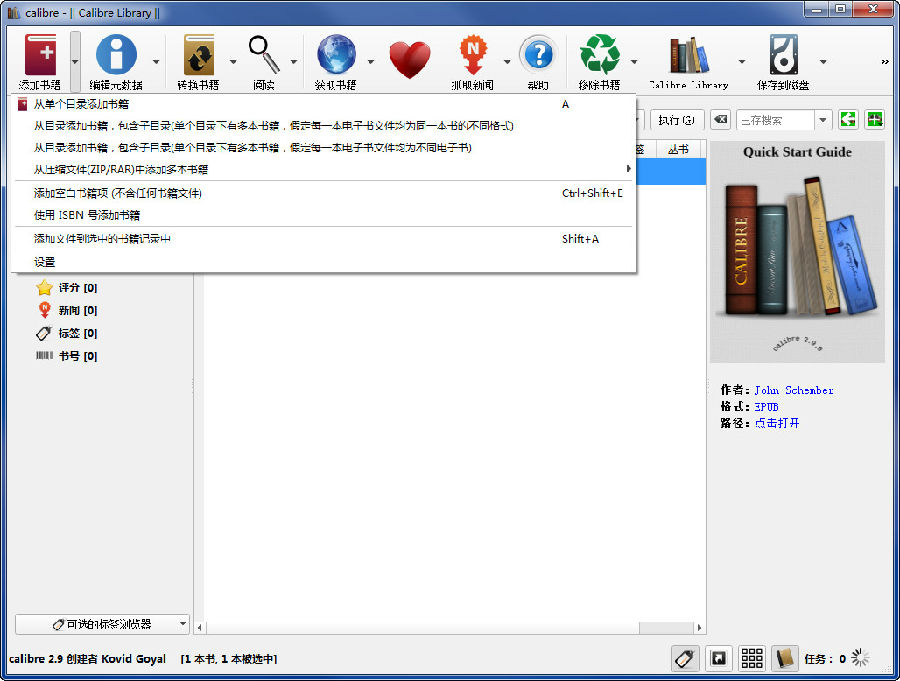This screenshot has width=900, height=681.
Task: Open dropdown arrow next to Fetch News
Action: pyautogui.click(x=507, y=61)
